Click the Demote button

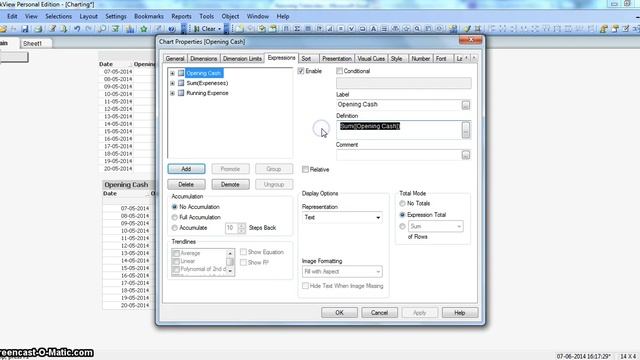[230, 184]
